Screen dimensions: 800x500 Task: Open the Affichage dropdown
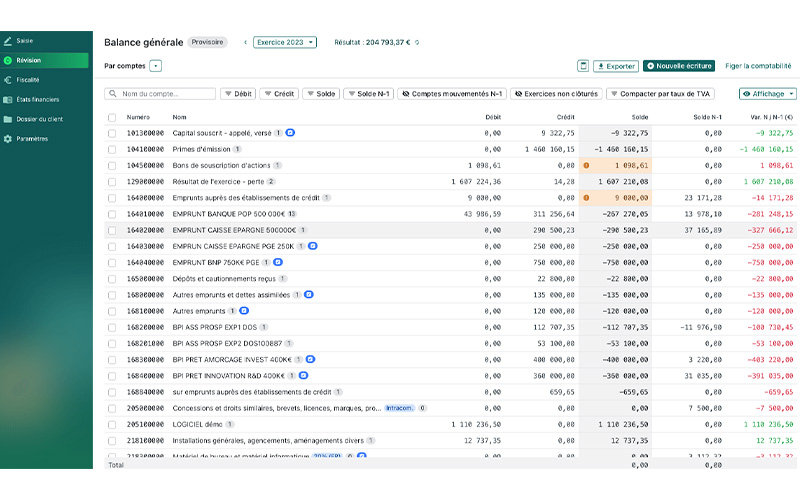(768, 94)
